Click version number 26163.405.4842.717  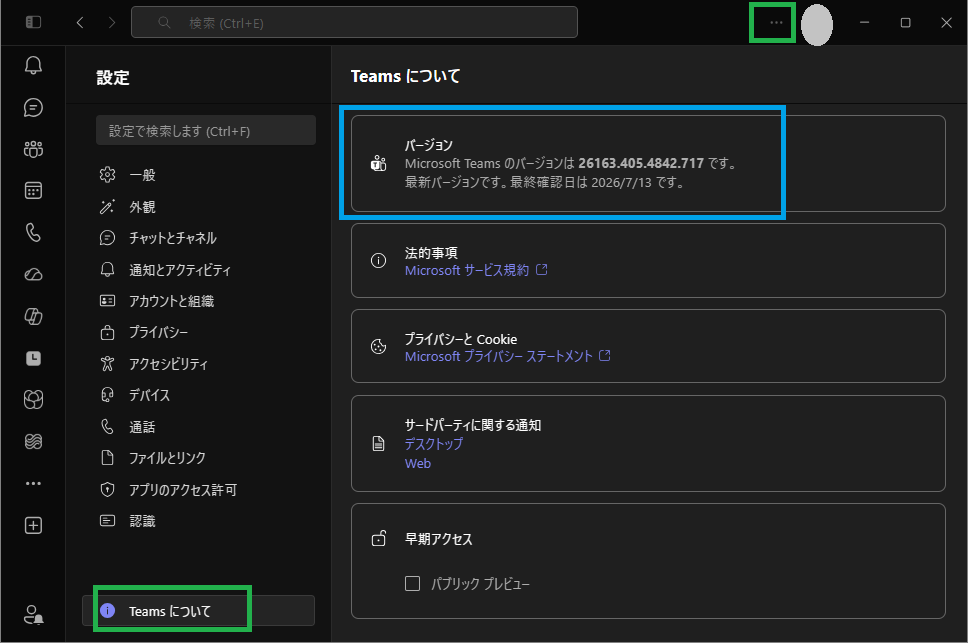641,164
